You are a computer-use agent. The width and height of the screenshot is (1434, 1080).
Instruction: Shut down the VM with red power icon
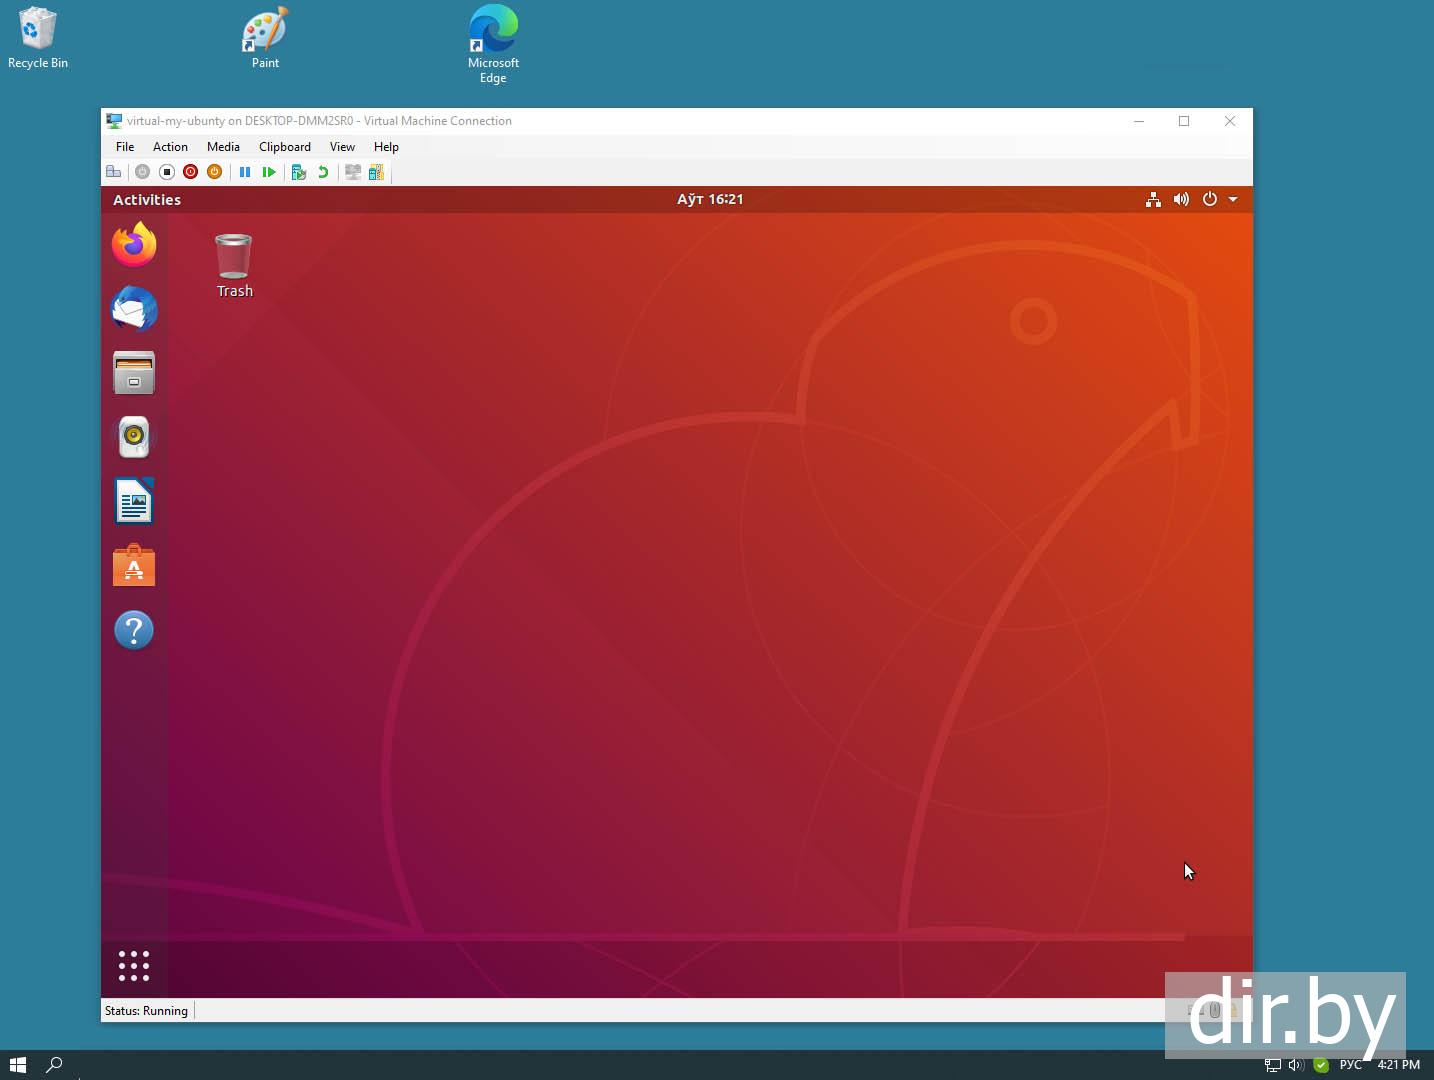coord(190,172)
